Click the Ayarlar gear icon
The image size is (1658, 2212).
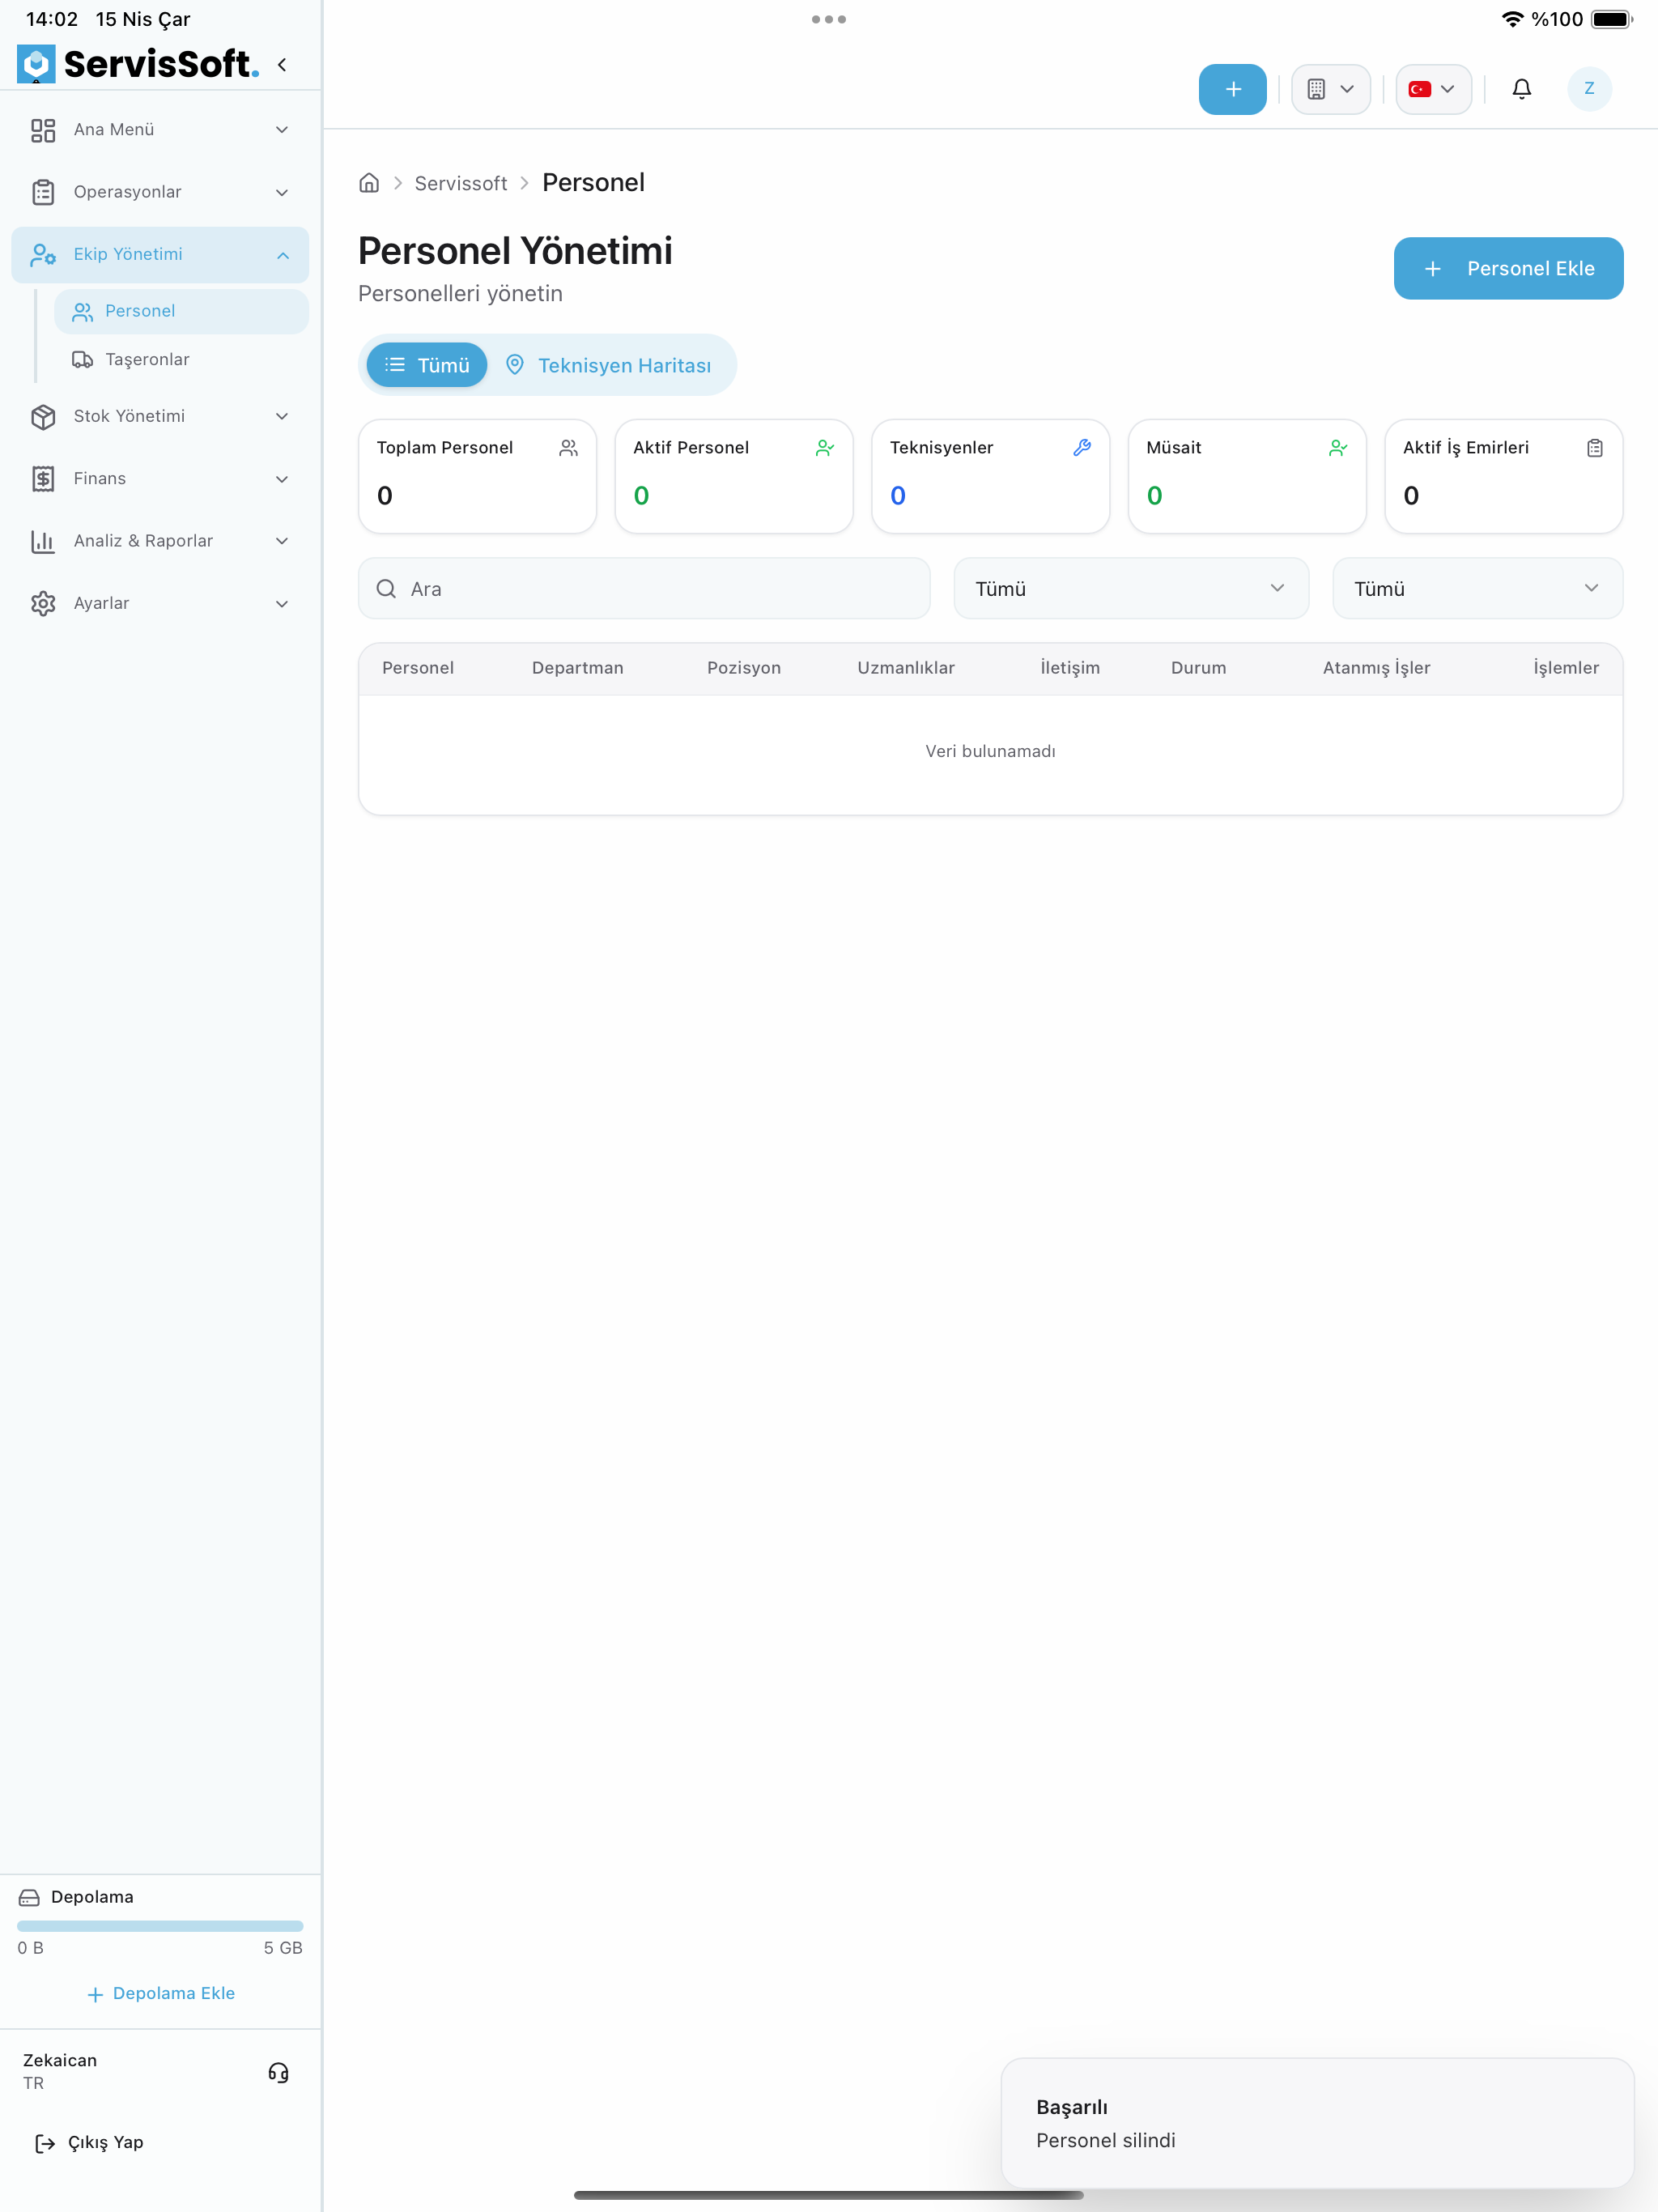43,604
